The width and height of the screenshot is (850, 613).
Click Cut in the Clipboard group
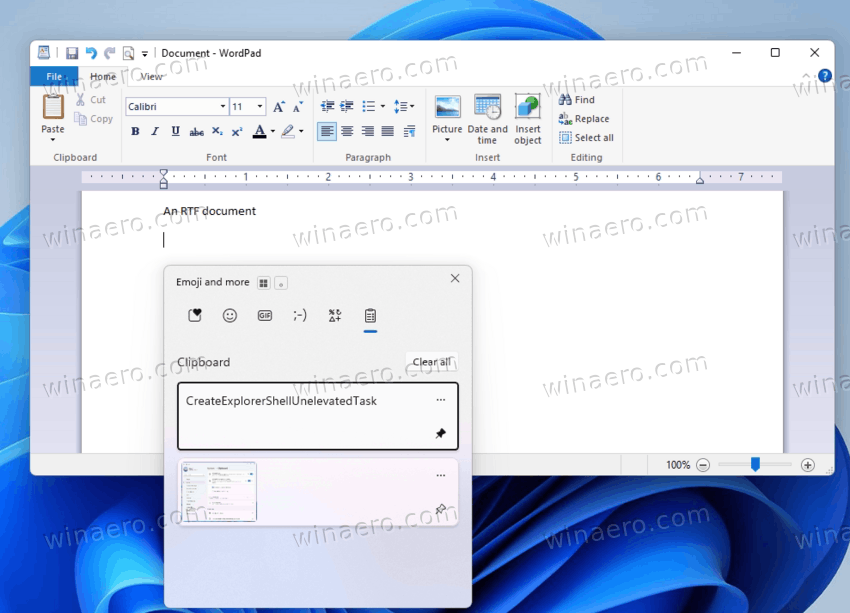point(91,100)
